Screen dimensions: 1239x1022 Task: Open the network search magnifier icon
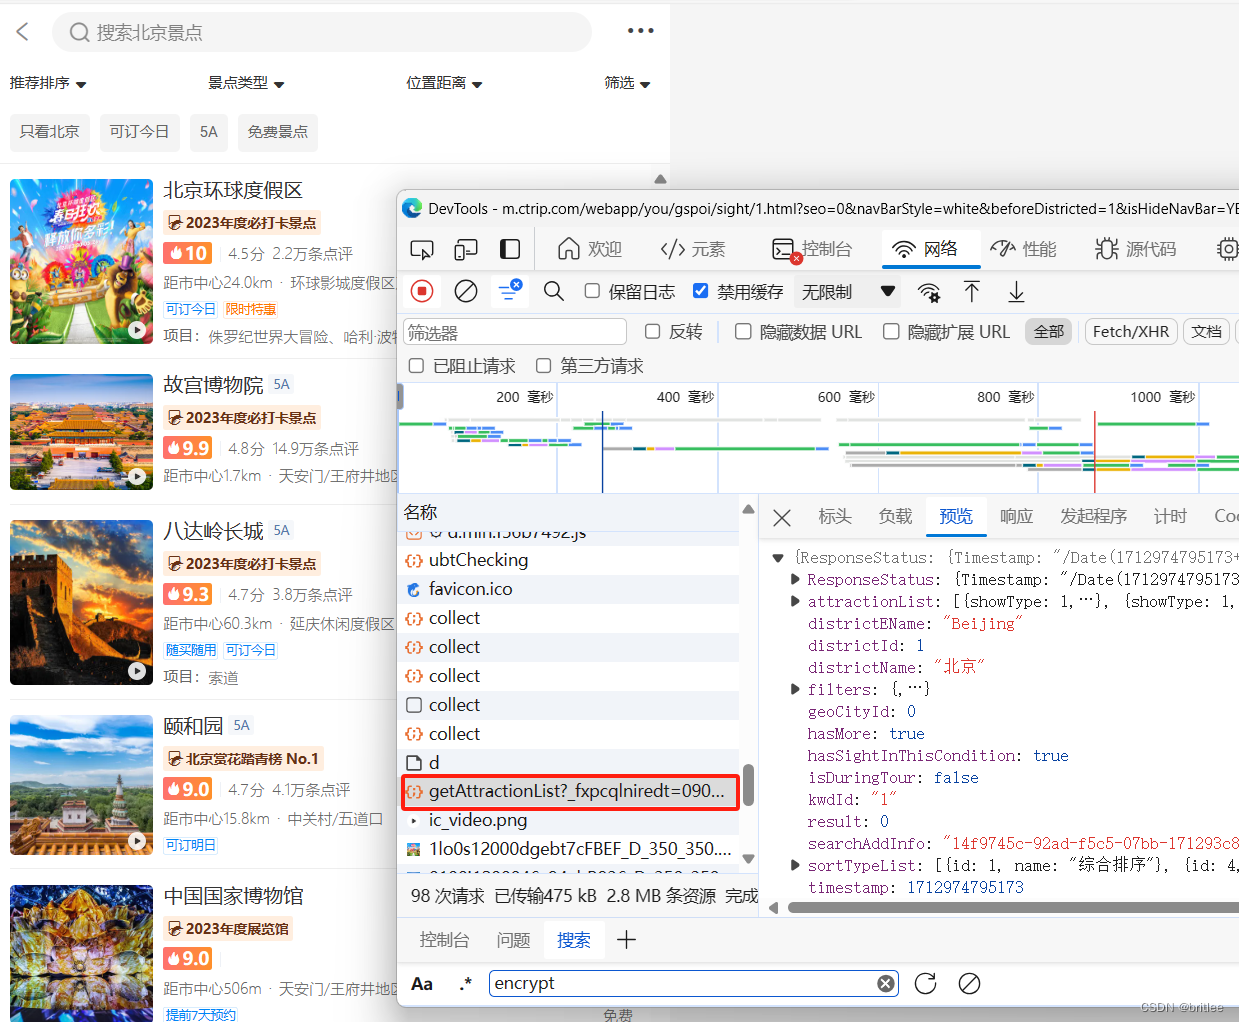[x=553, y=291]
